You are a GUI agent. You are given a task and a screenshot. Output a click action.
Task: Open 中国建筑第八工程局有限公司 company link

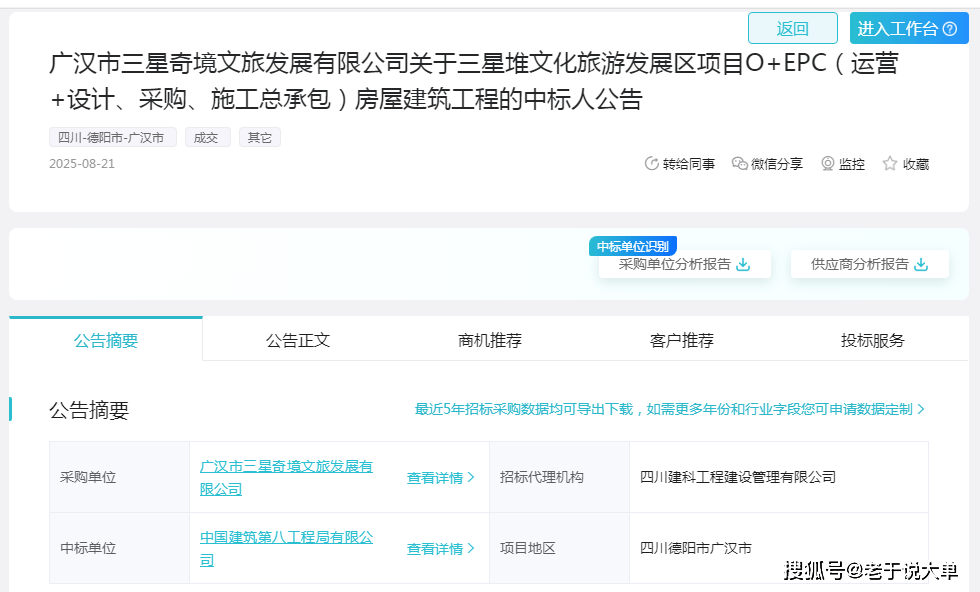[x=286, y=538]
